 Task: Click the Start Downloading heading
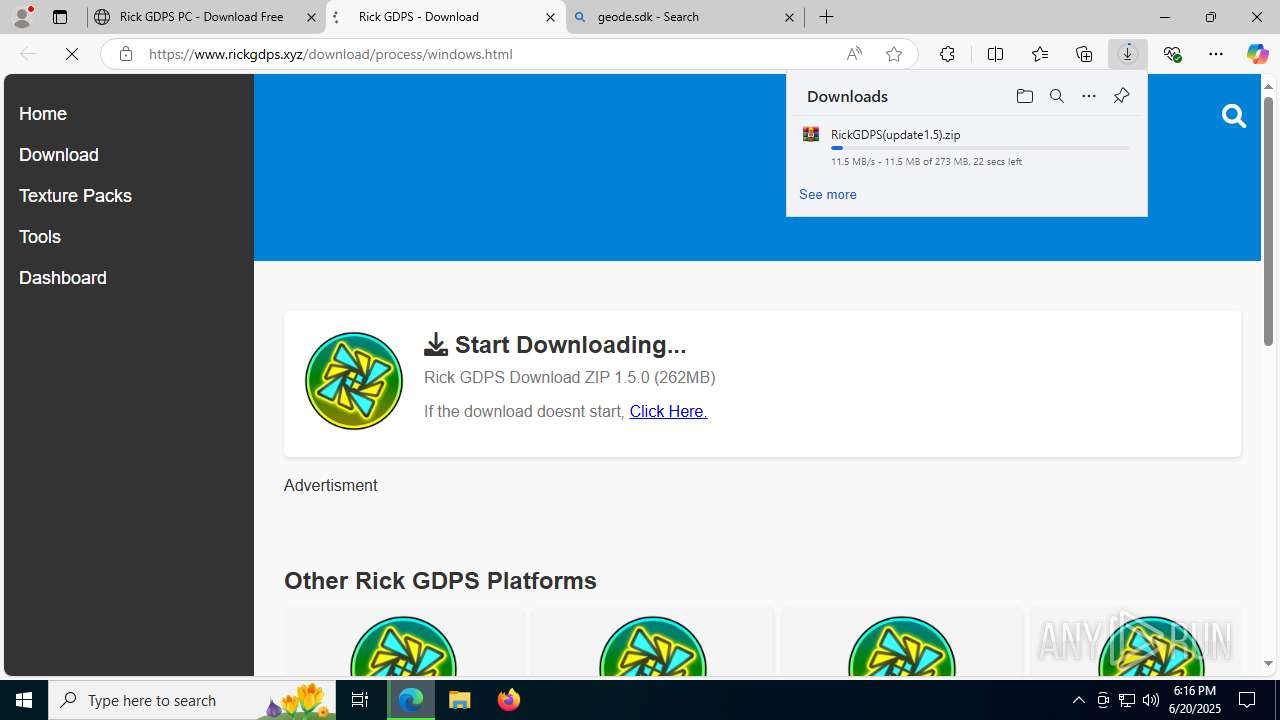[555, 345]
